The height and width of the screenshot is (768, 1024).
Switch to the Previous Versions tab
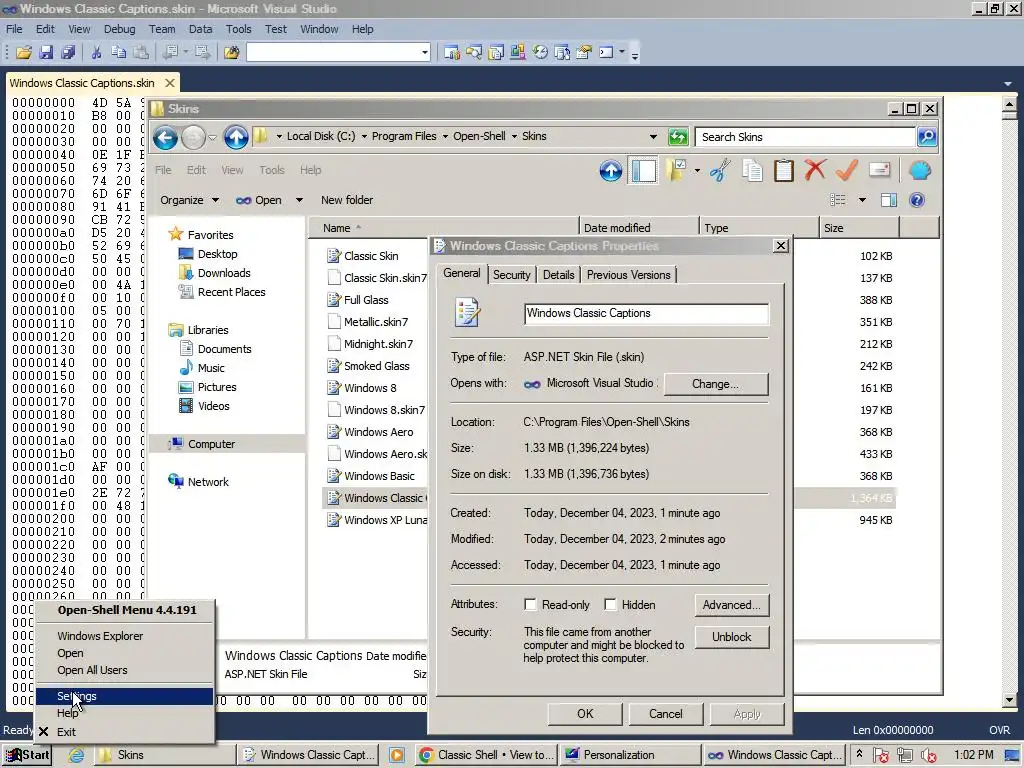click(x=628, y=275)
